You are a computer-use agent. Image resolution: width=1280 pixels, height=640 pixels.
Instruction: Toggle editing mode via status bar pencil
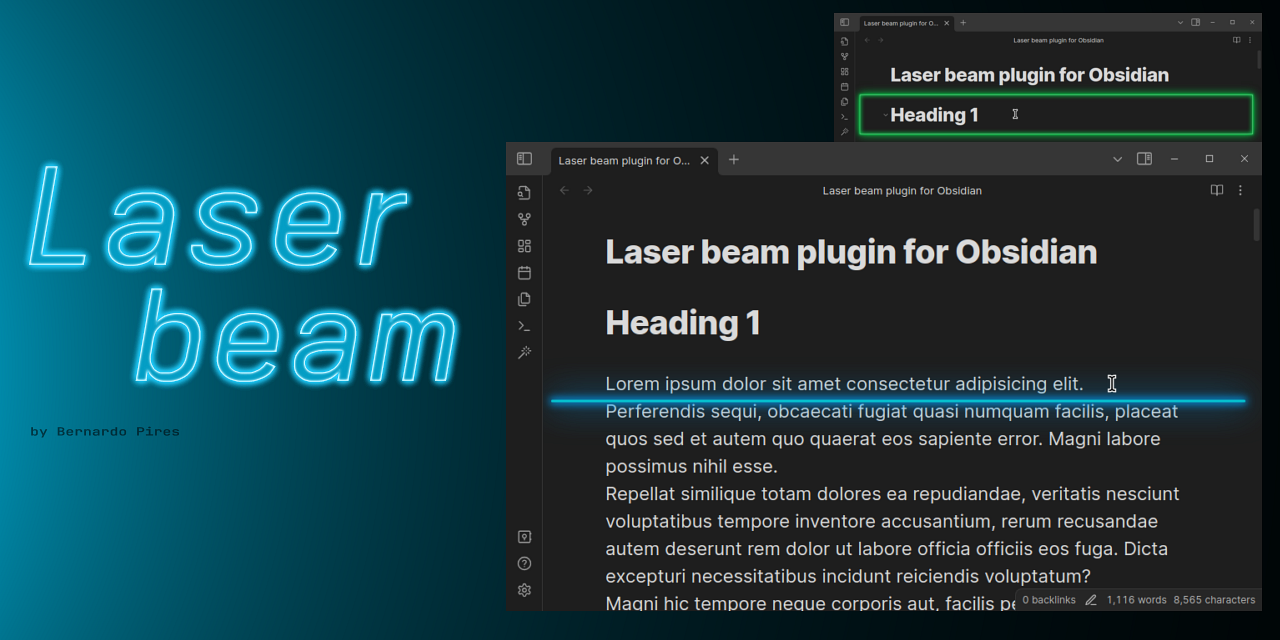click(x=1090, y=600)
